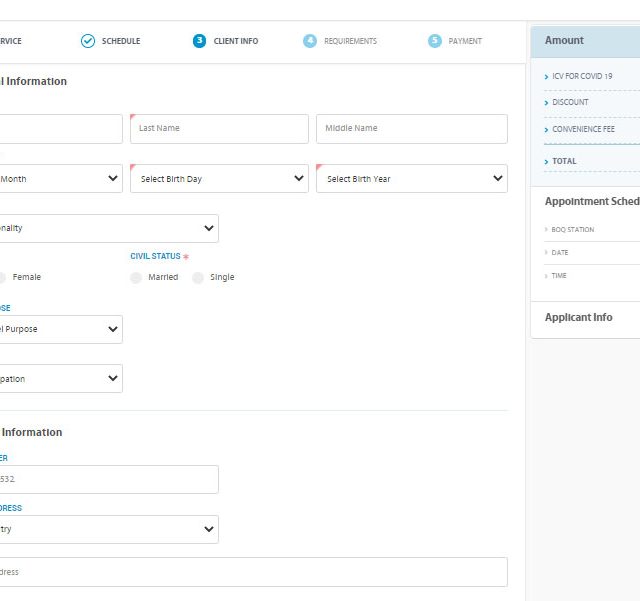This screenshot has height=601, width=640.
Task: Click the Client Info step label
Action: click(236, 41)
